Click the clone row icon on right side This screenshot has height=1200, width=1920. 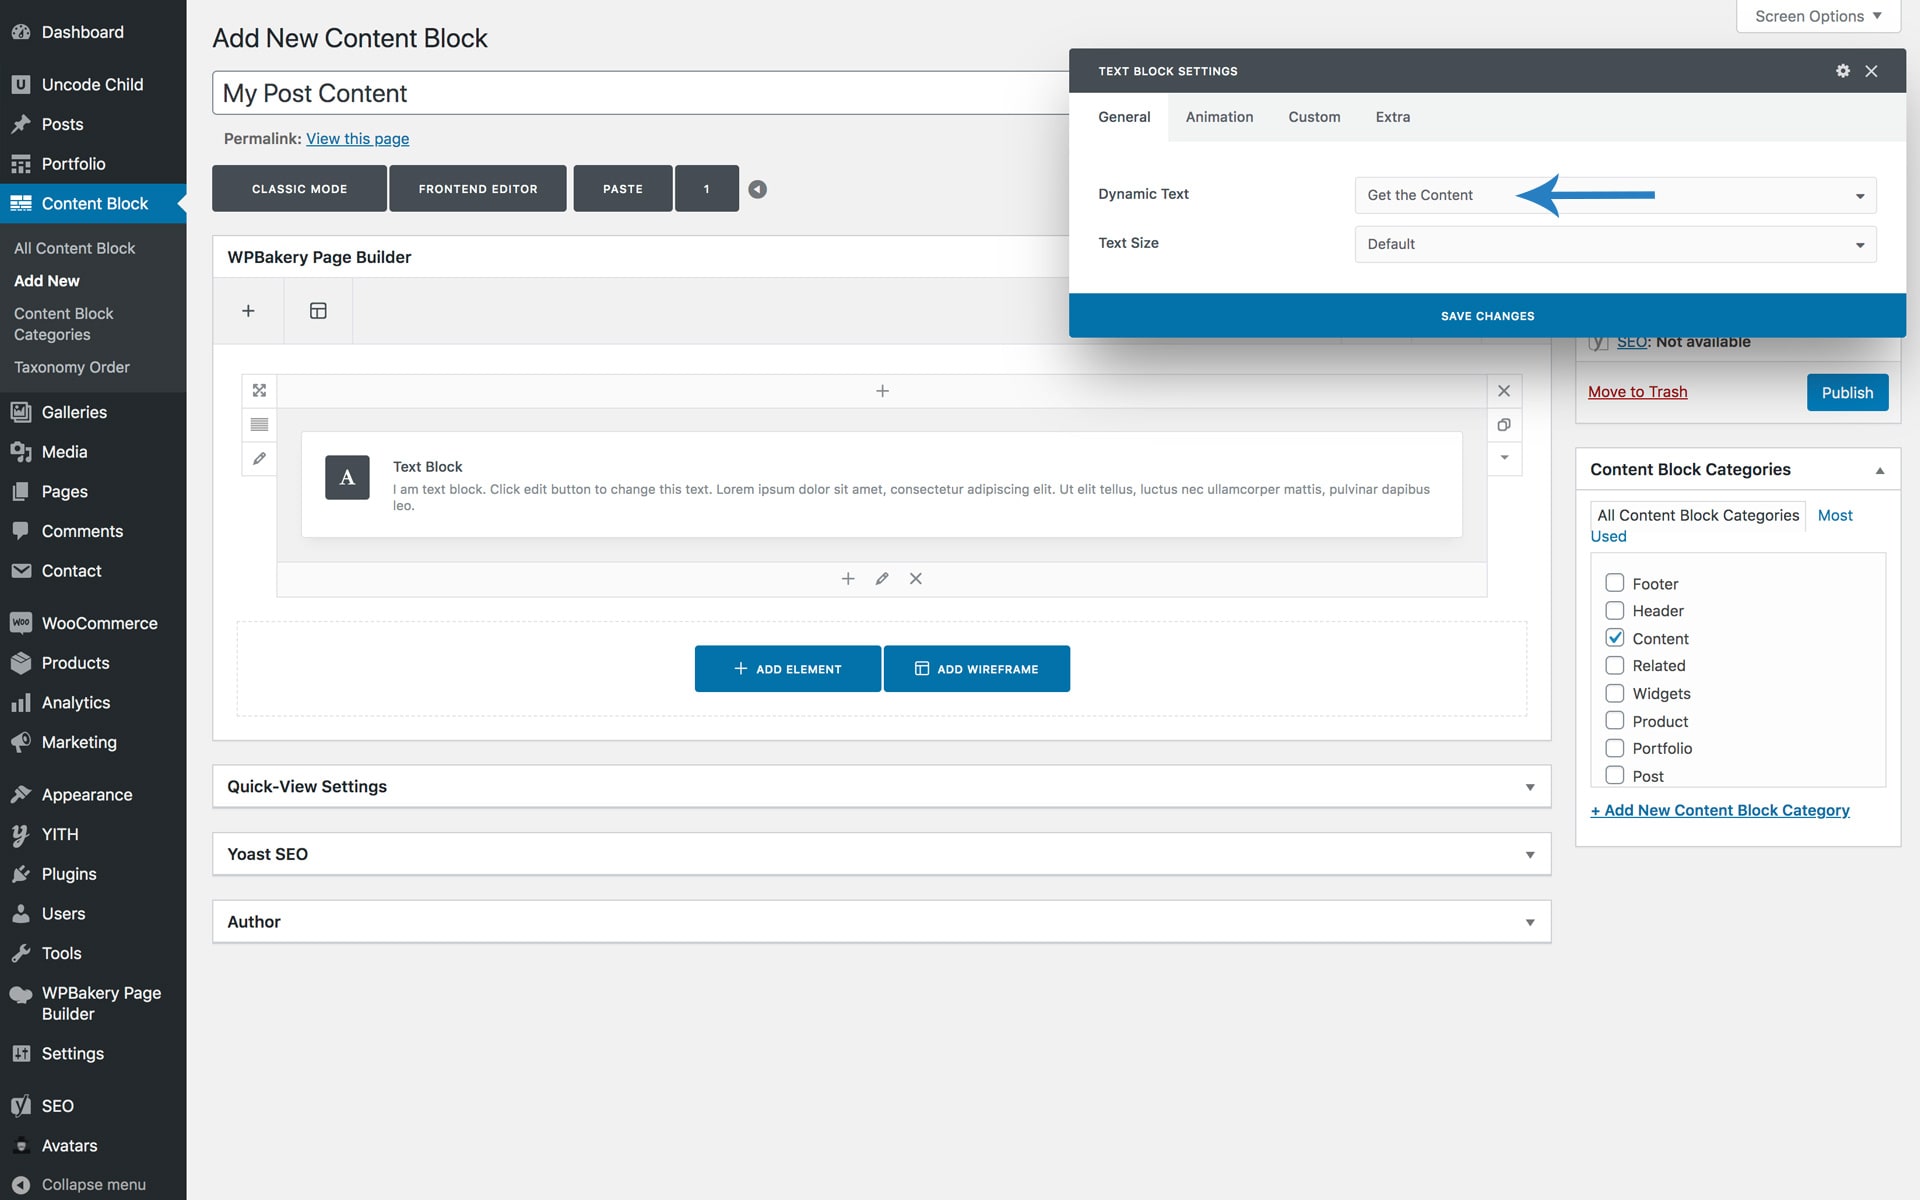pyautogui.click(x=1503, y=425)
